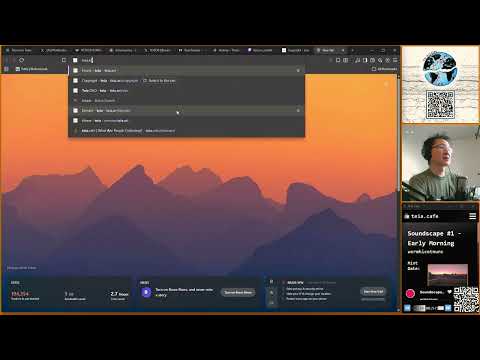Open the bookmarked folder in bookmarks bar
The width and height of the screenshot is (480, 360).
pyautogui.click(x=32, y=69)
